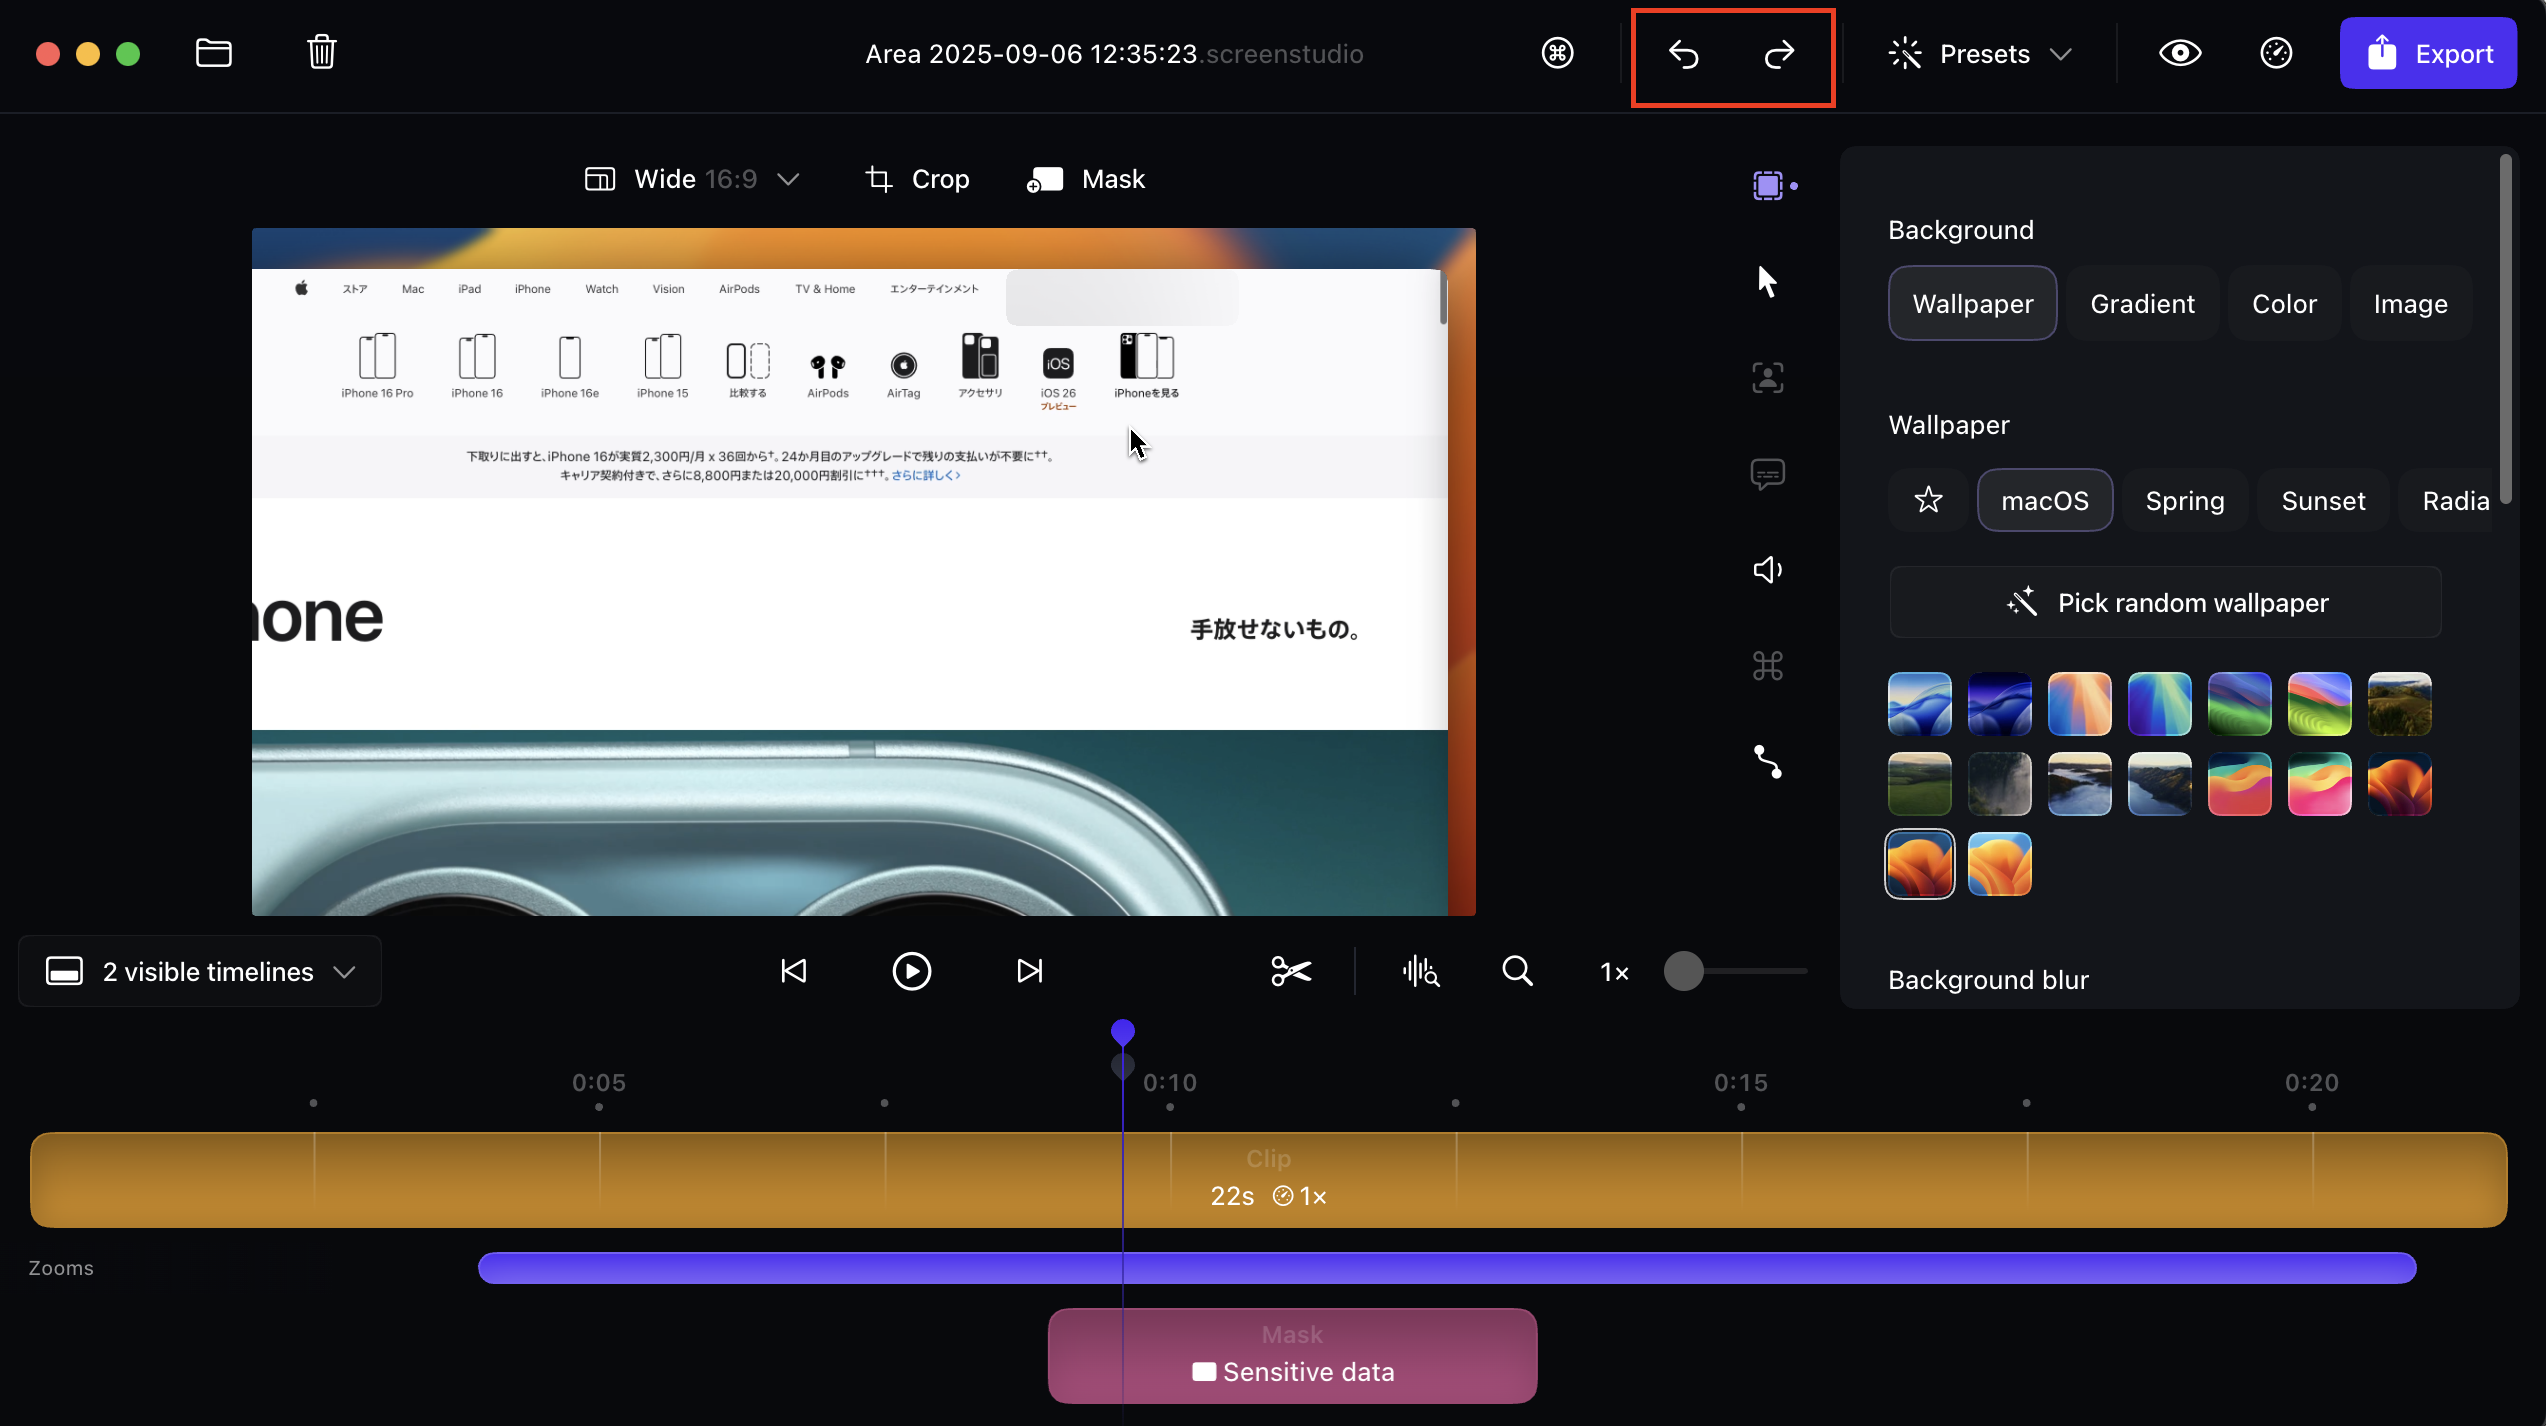Choose the light blue-orange Ventura wallpaper
The image size is (2546, 1426).
(x=1999, y=863)
